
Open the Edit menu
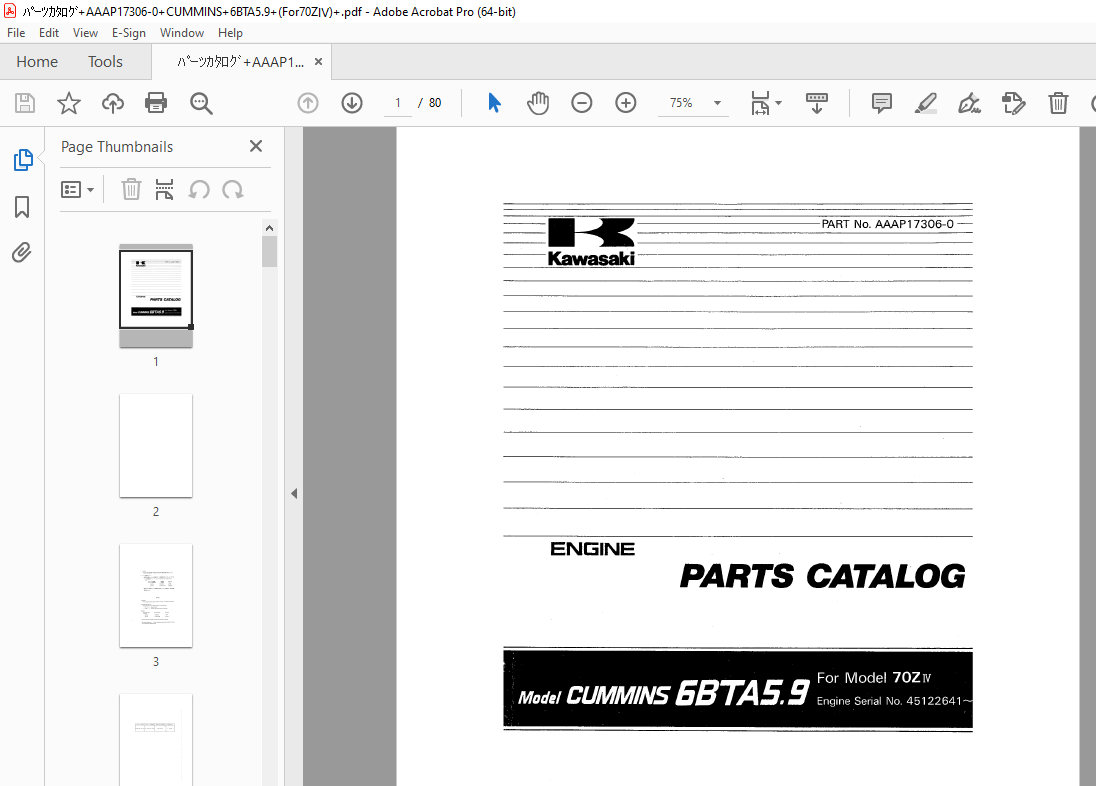pos(49,33)
